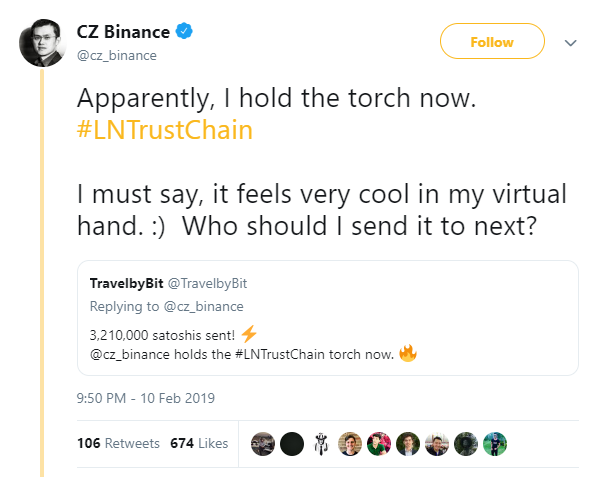Click the fifth liker avatar with red background
Screen dimensions: 604x477
coord(379,443)
